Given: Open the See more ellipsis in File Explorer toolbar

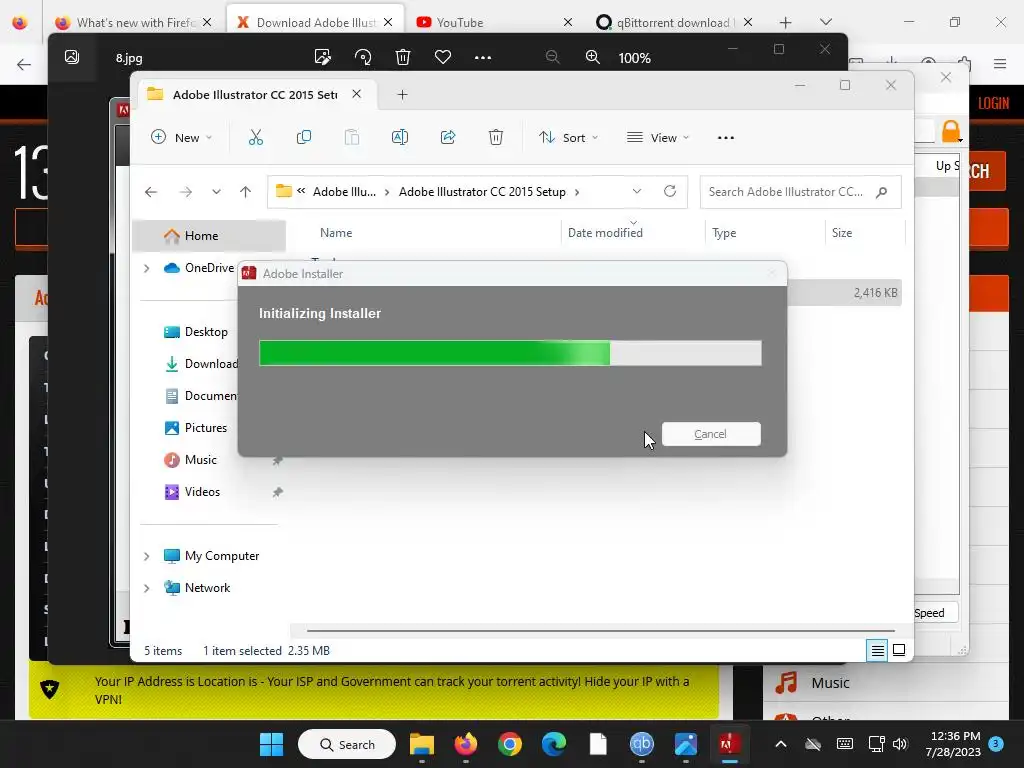Looking at the screenshot, I should [726, 138].
